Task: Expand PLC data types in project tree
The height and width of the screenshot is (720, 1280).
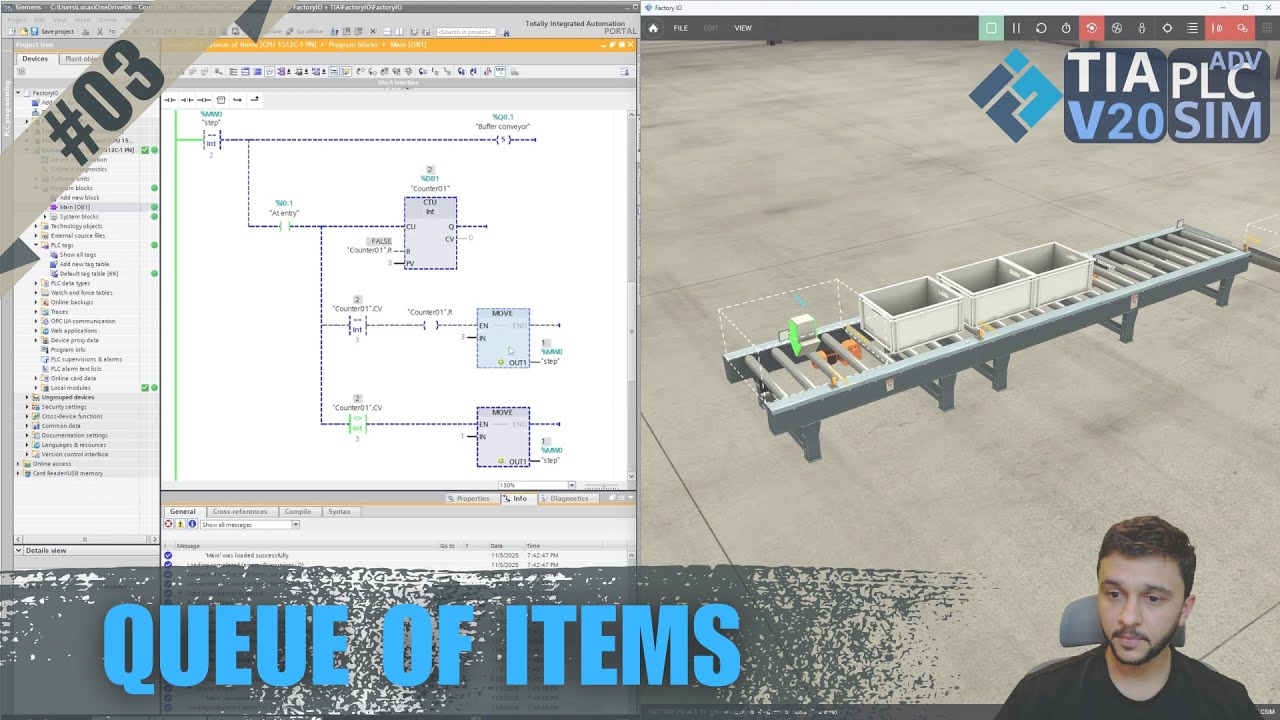Action: pos(37,283)
